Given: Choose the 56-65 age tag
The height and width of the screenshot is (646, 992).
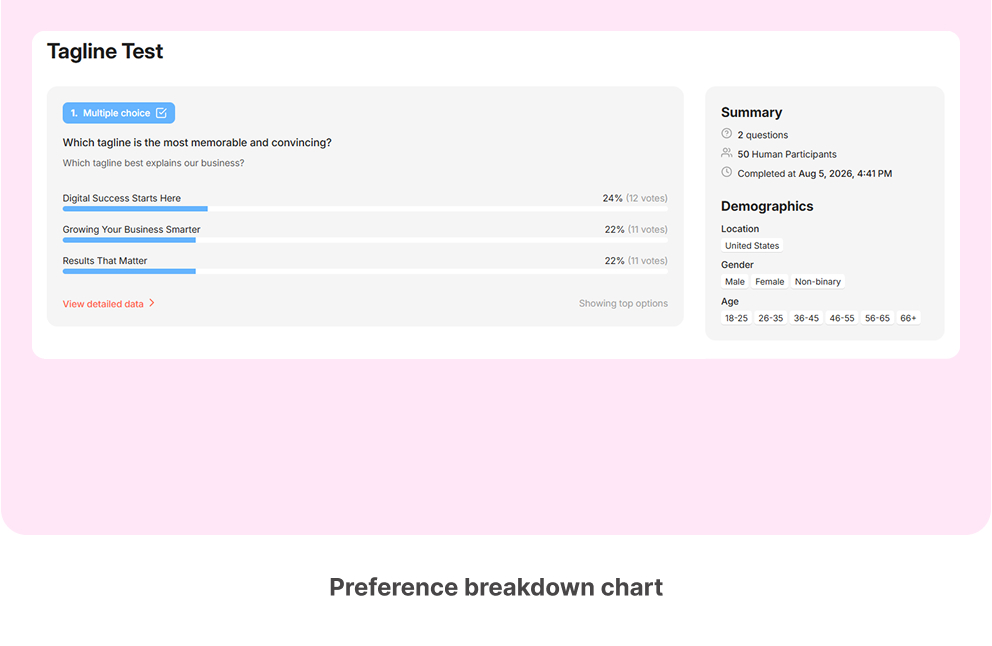Looking at the screenshot, I should tap(877, 318).
